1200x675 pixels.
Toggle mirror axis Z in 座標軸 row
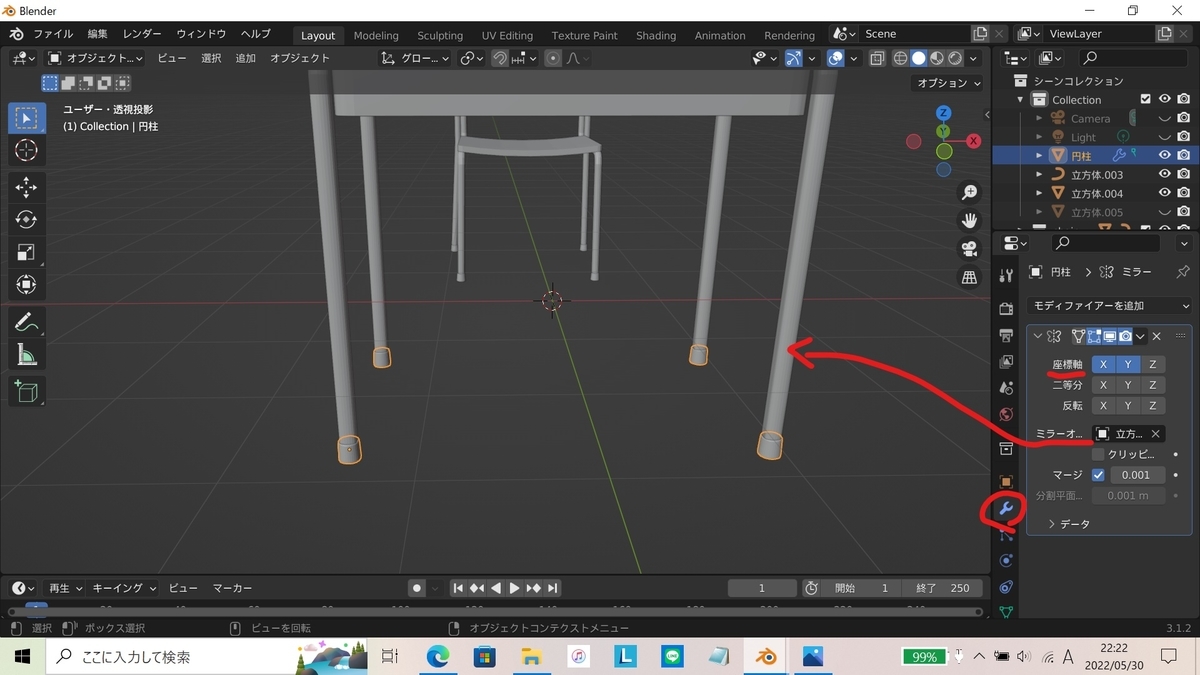pyautogui.click(x=1152, y=364)
